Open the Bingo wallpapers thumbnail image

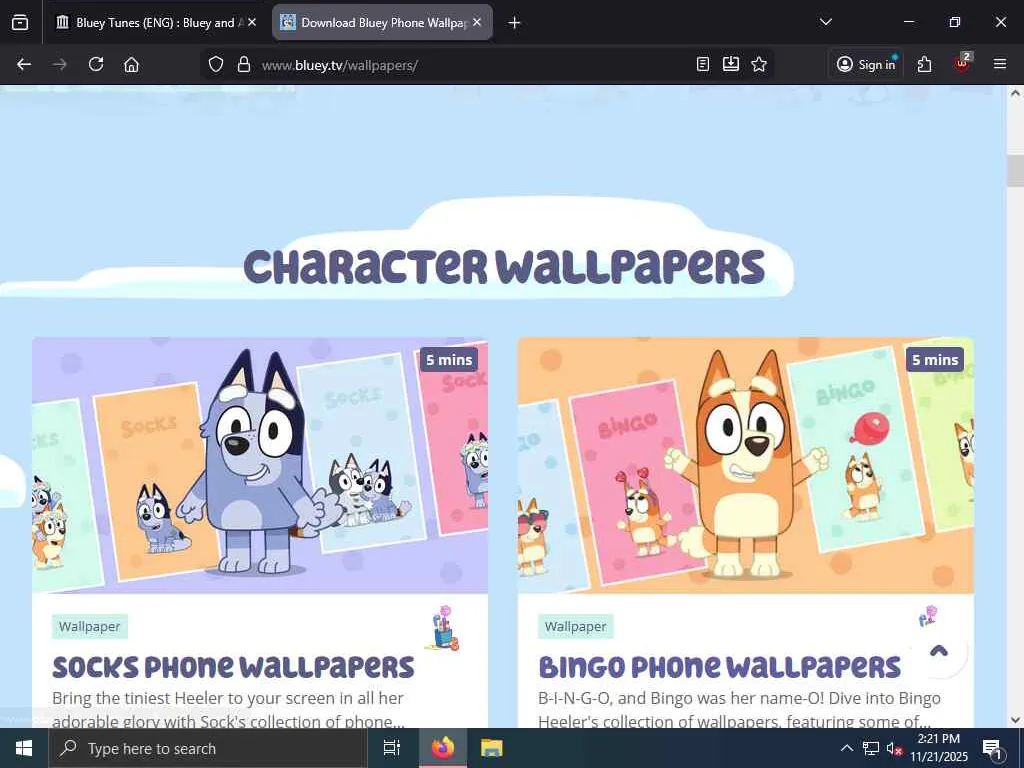click(x=746, y=466)
